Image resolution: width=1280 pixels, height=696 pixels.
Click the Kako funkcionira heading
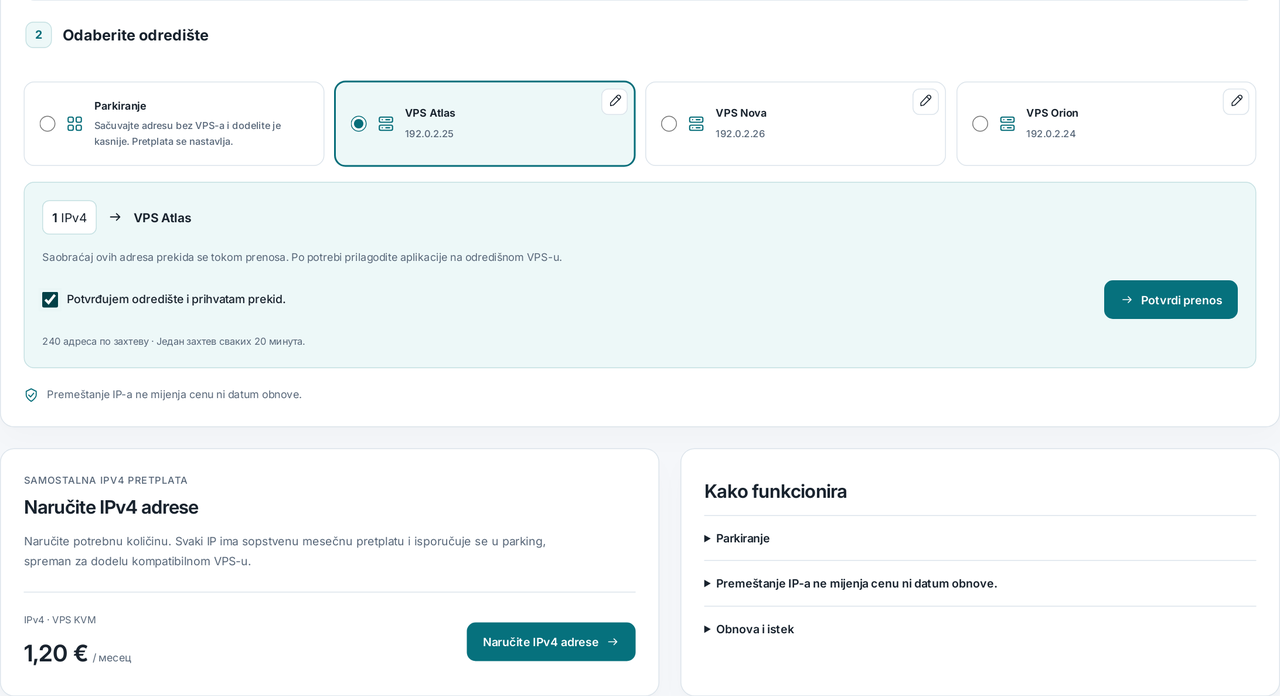click(x=775, y=491)
